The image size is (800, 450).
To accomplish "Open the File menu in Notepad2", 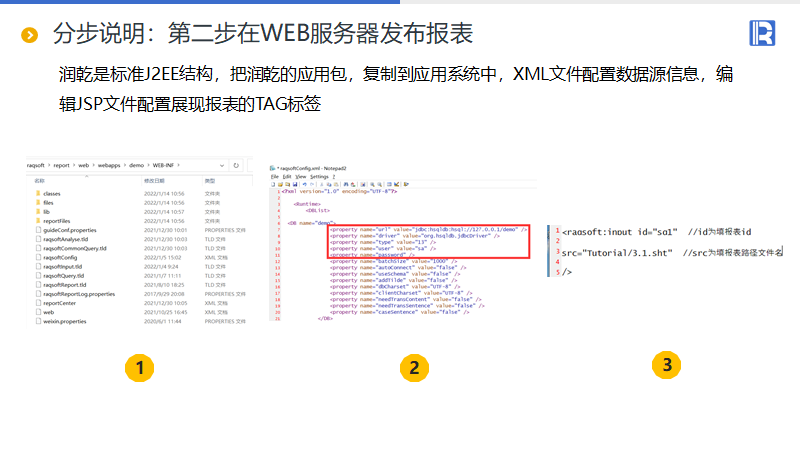I will point(274,177).
